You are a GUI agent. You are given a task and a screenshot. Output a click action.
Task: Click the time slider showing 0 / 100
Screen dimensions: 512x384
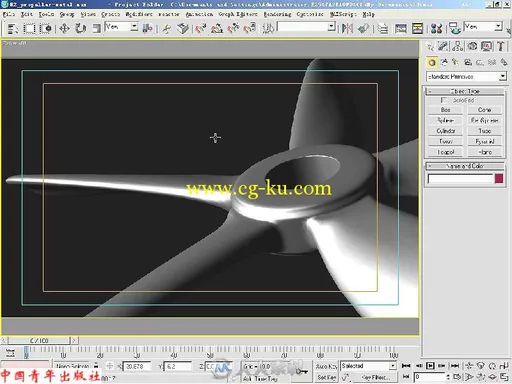[39, 341]
